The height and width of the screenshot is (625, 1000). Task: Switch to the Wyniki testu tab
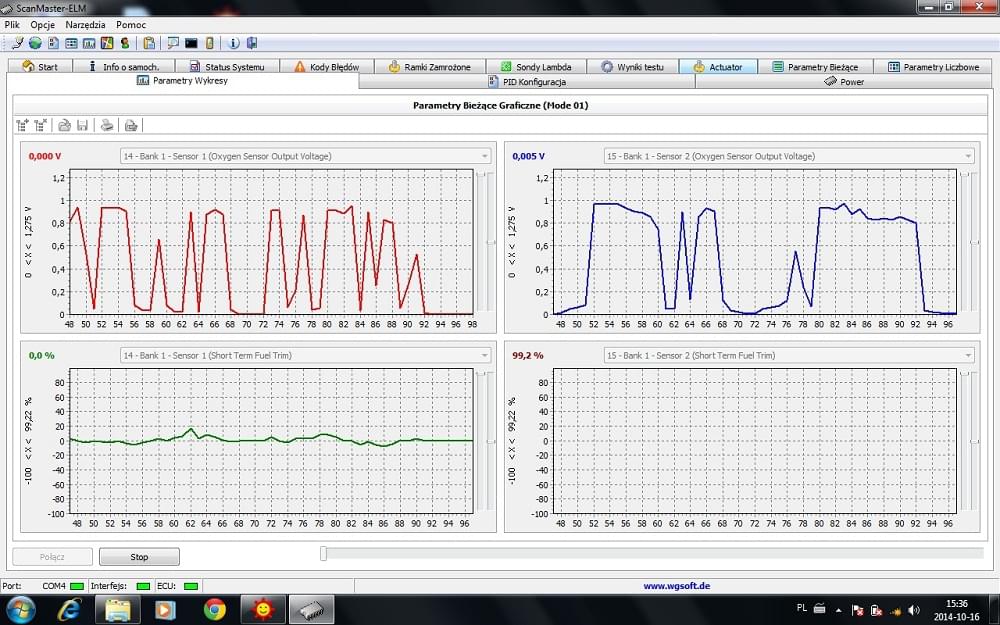coord(632,66)
